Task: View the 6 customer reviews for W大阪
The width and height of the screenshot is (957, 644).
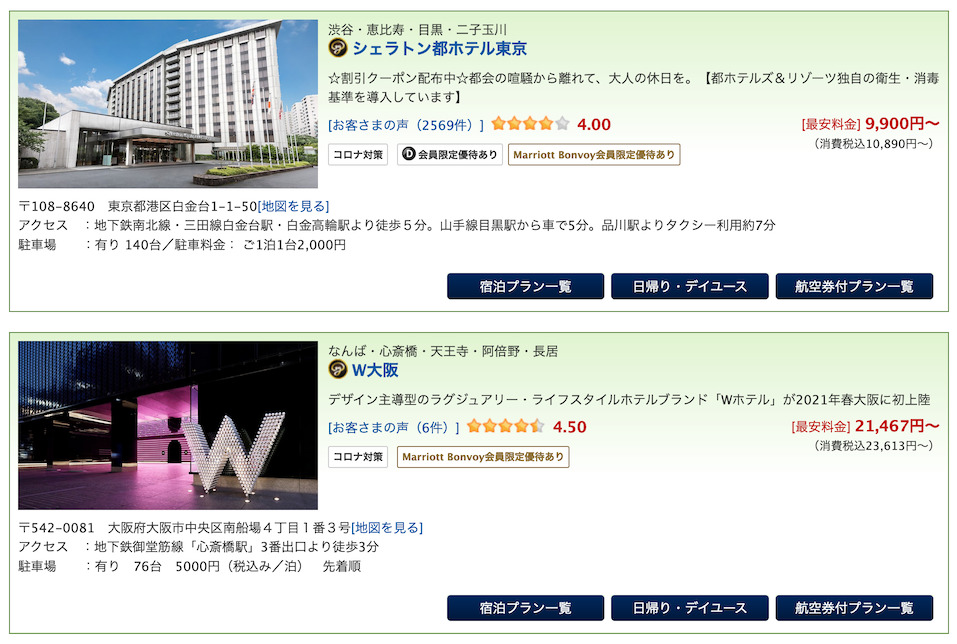Action: coord(394,427)
